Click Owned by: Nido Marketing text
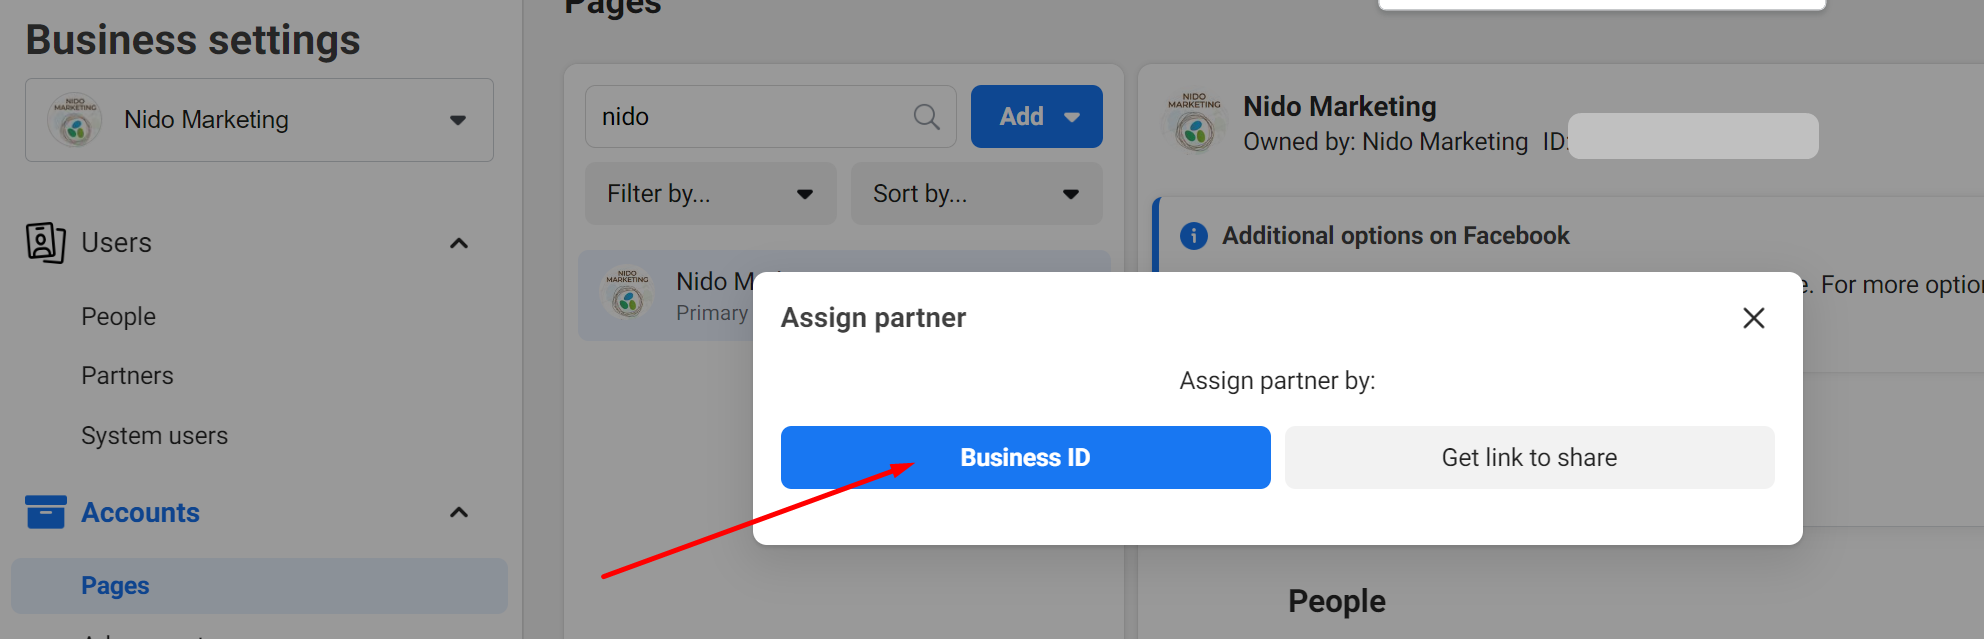Image resolution: width=1984 pixels, height=639 pixels. [1386, 142]
